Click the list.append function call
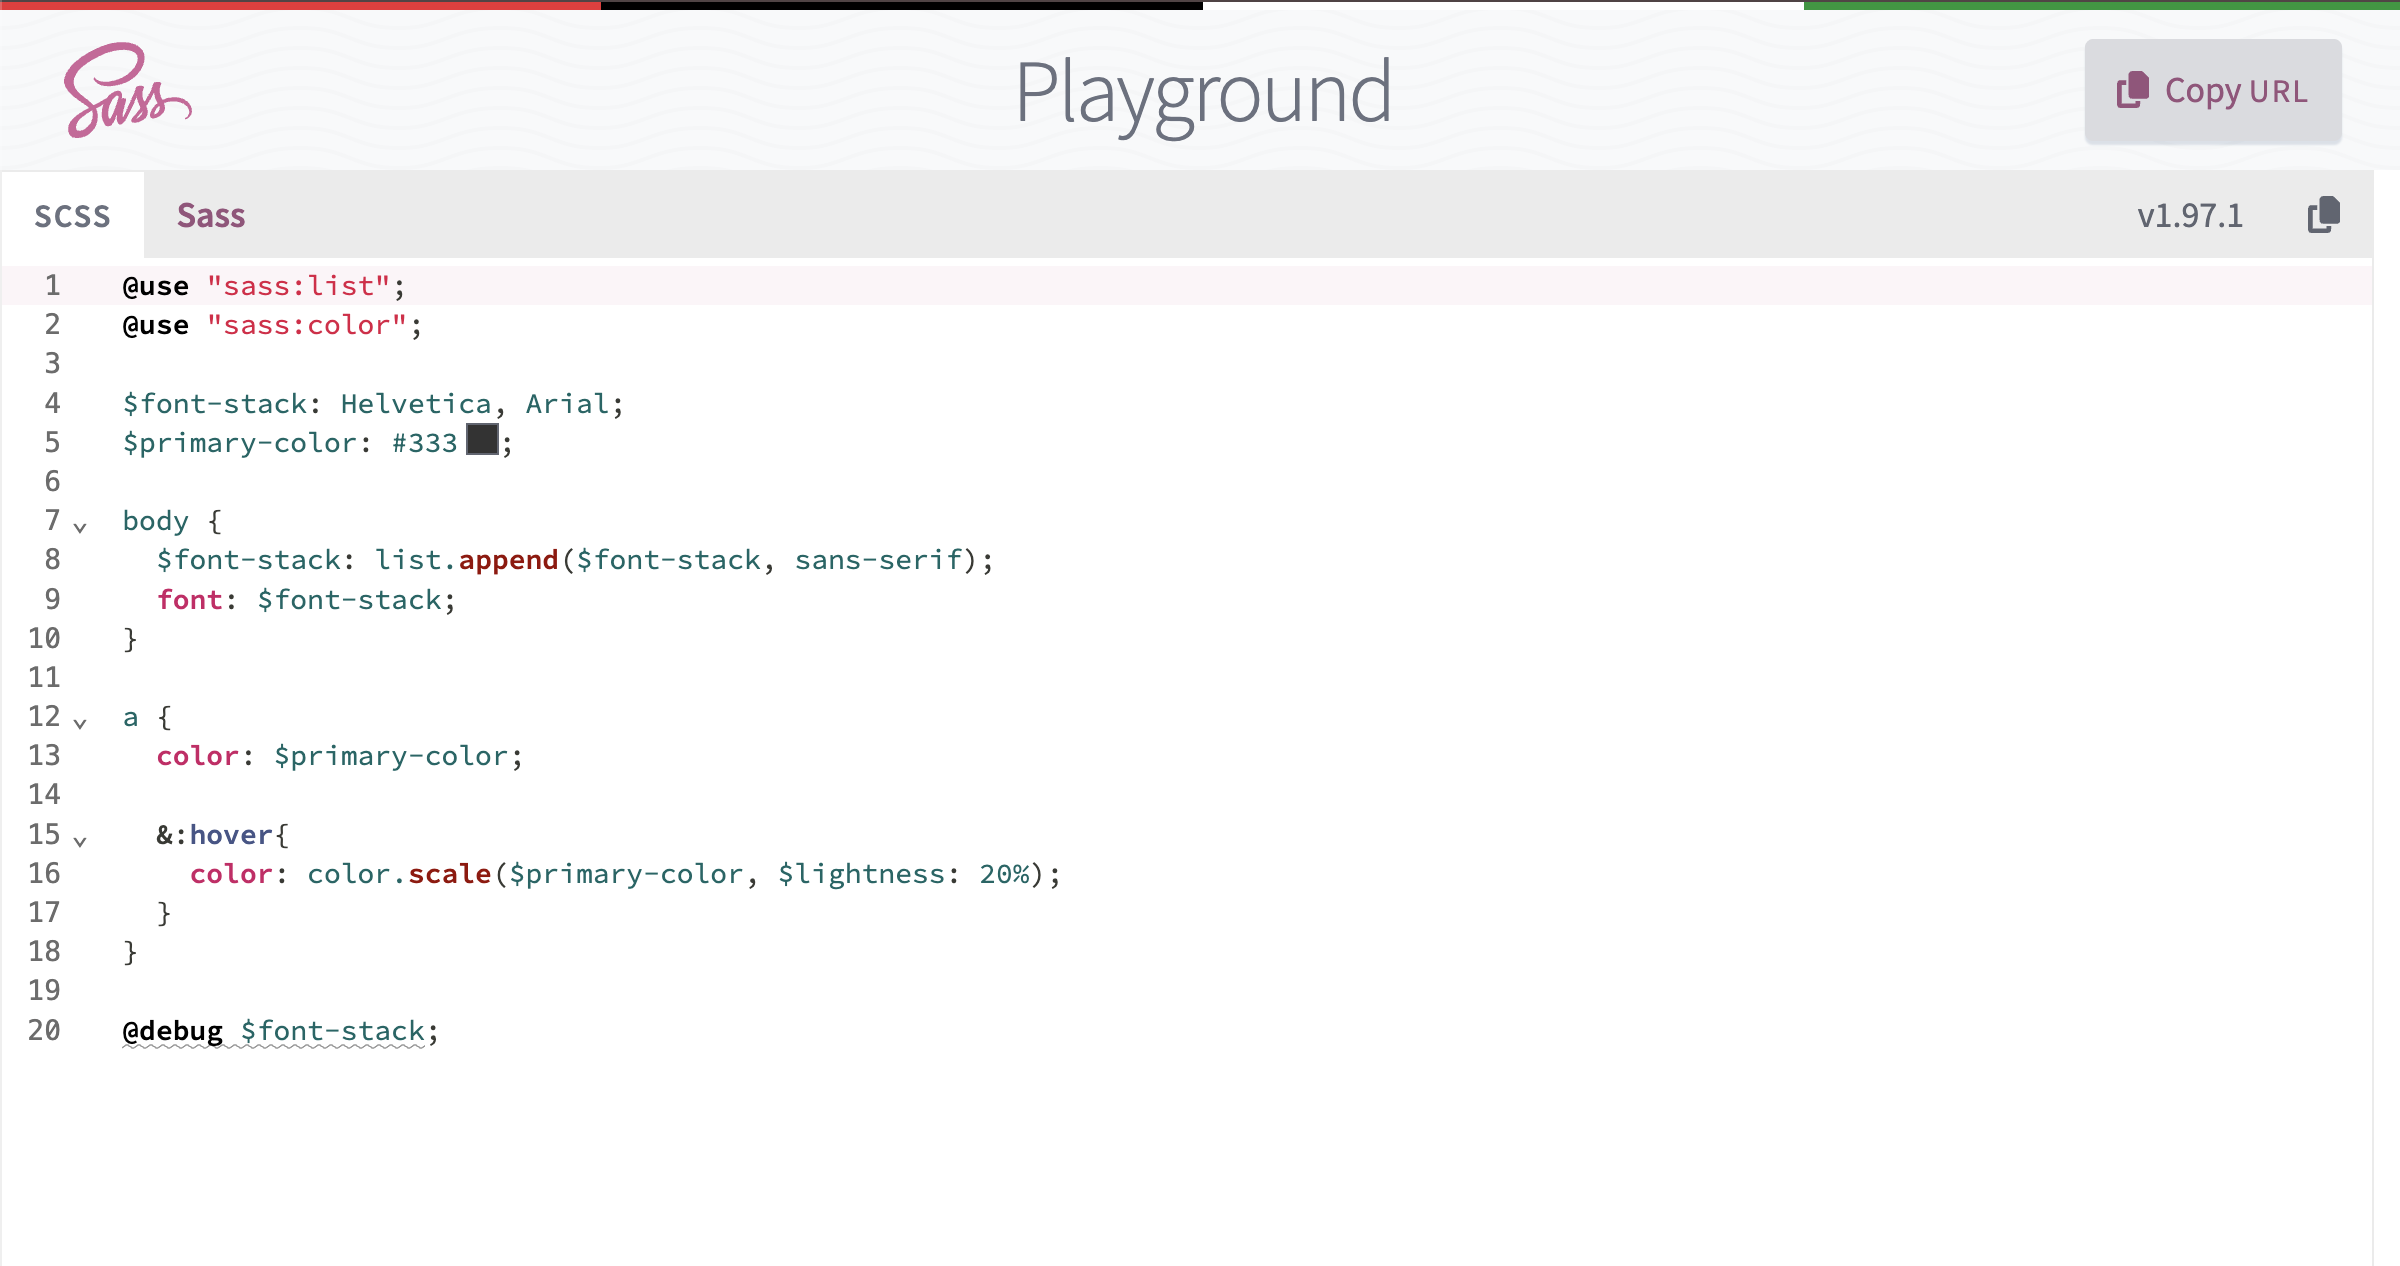This screenshot has width=2400, height=1266. [x=466, y=560]
